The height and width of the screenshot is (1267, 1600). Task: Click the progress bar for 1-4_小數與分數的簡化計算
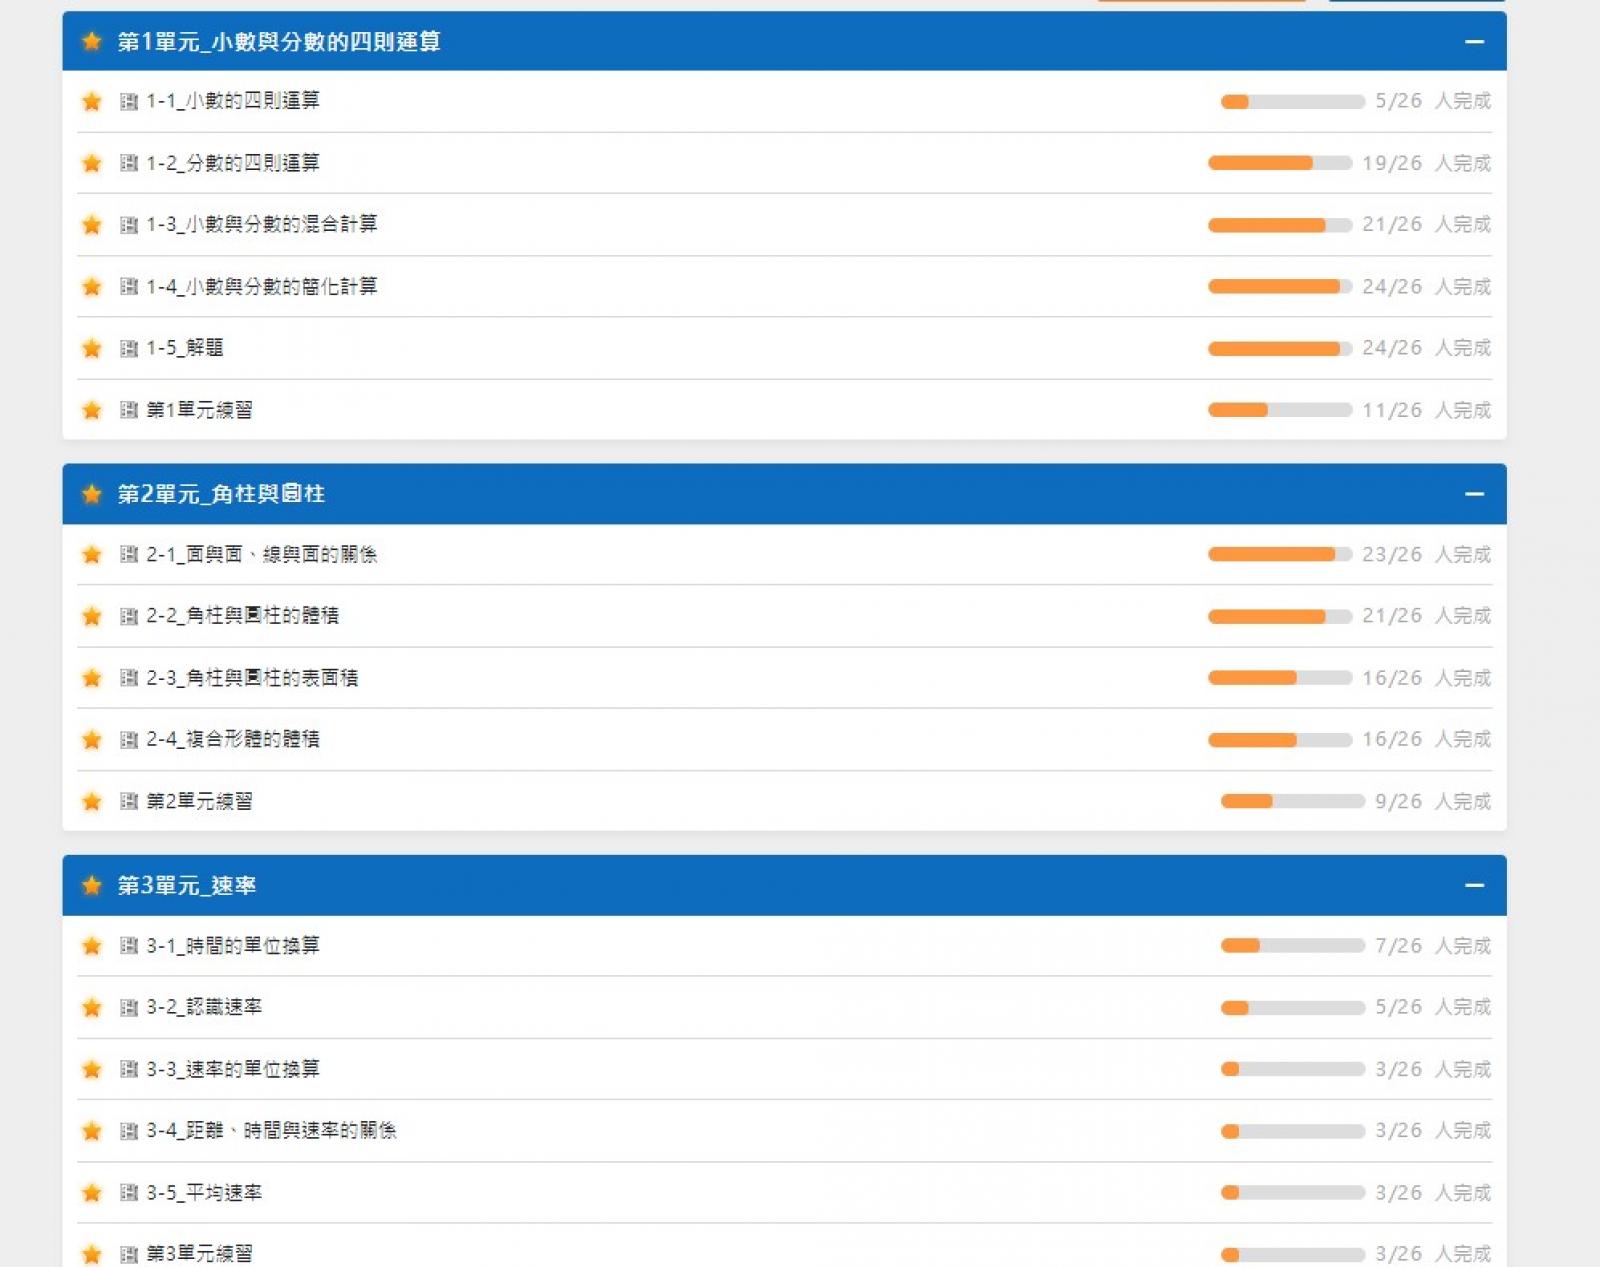[1279, 287]
